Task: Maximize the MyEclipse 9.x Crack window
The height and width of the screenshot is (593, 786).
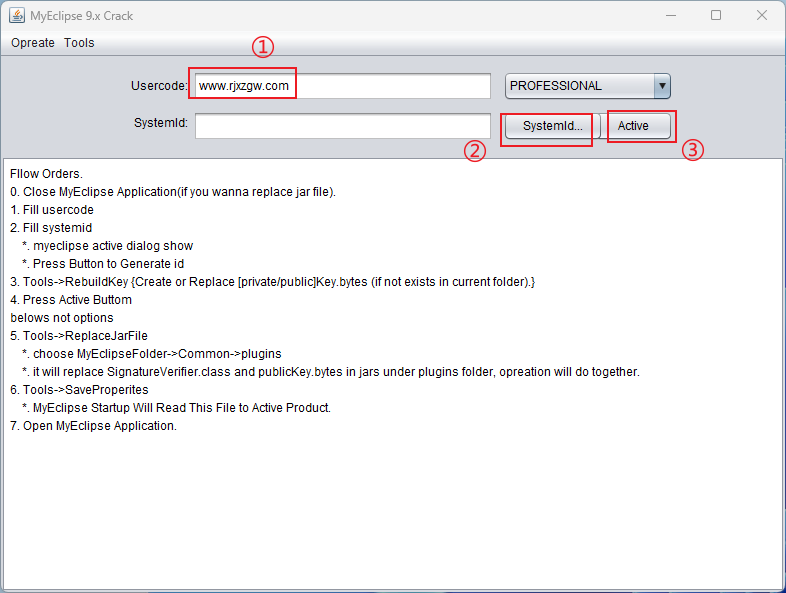Action: (x=716, y=16)
